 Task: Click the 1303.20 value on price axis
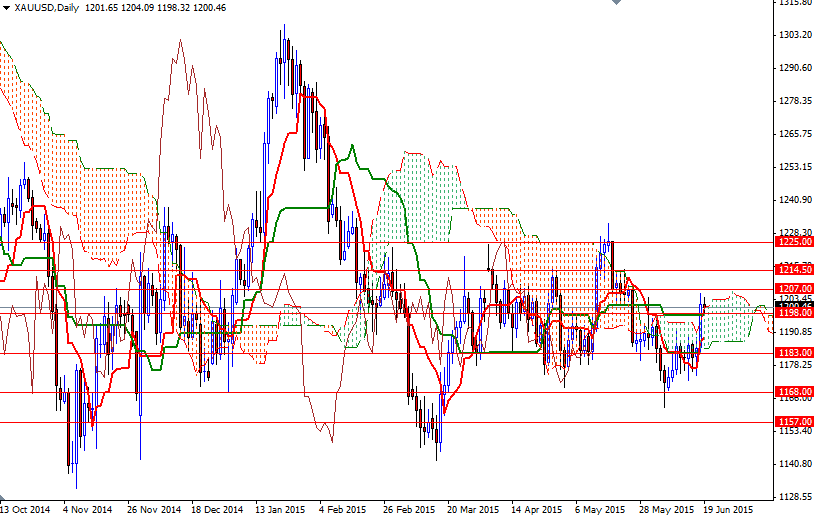(x=793, y=35)
